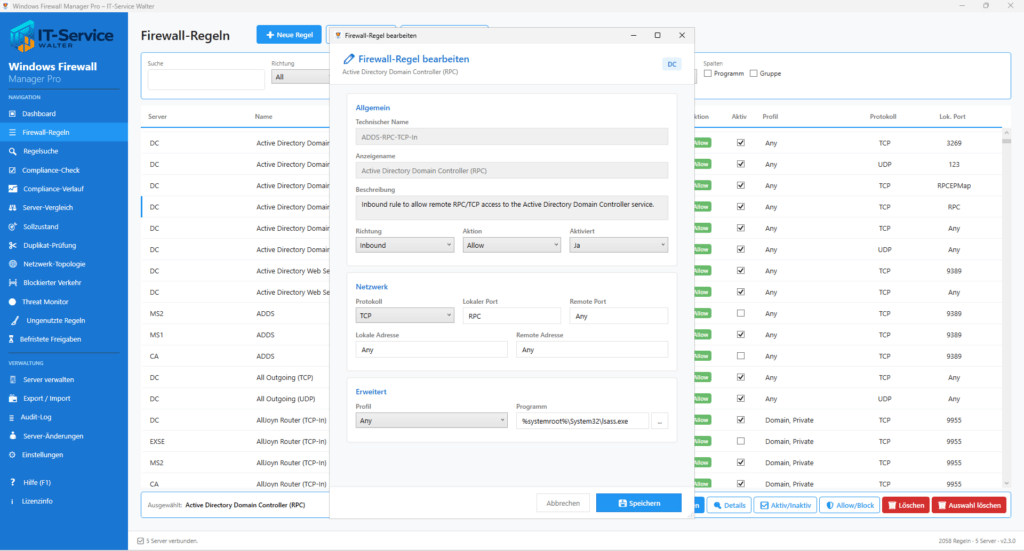Open the Protokoll dropdown set to TCP
The height and width of the screenshot is (551, 1024).
(x=404, y=316)
